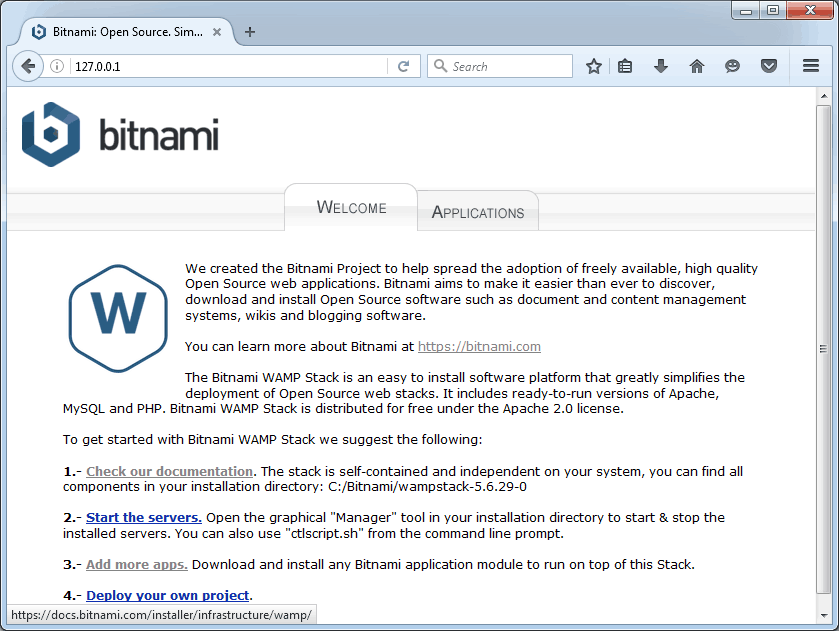Bookmark this page with the star icon

pyautogui.click(x=593, y=66)
